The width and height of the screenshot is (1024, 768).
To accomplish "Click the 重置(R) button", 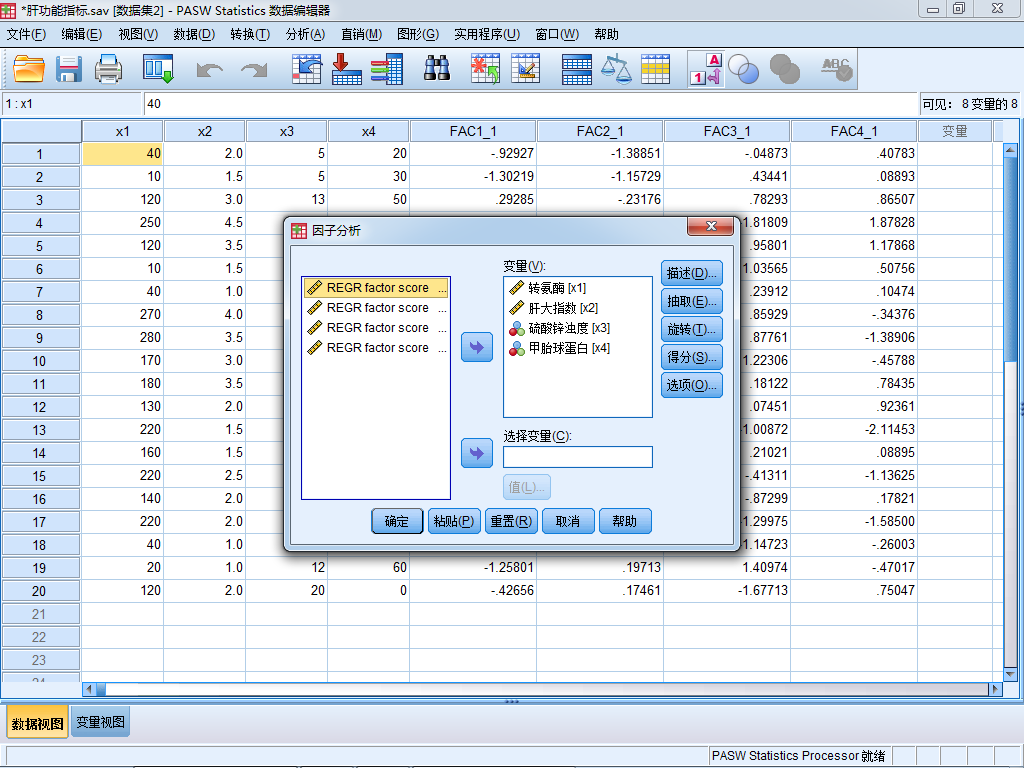I will (x=511, y=521).
